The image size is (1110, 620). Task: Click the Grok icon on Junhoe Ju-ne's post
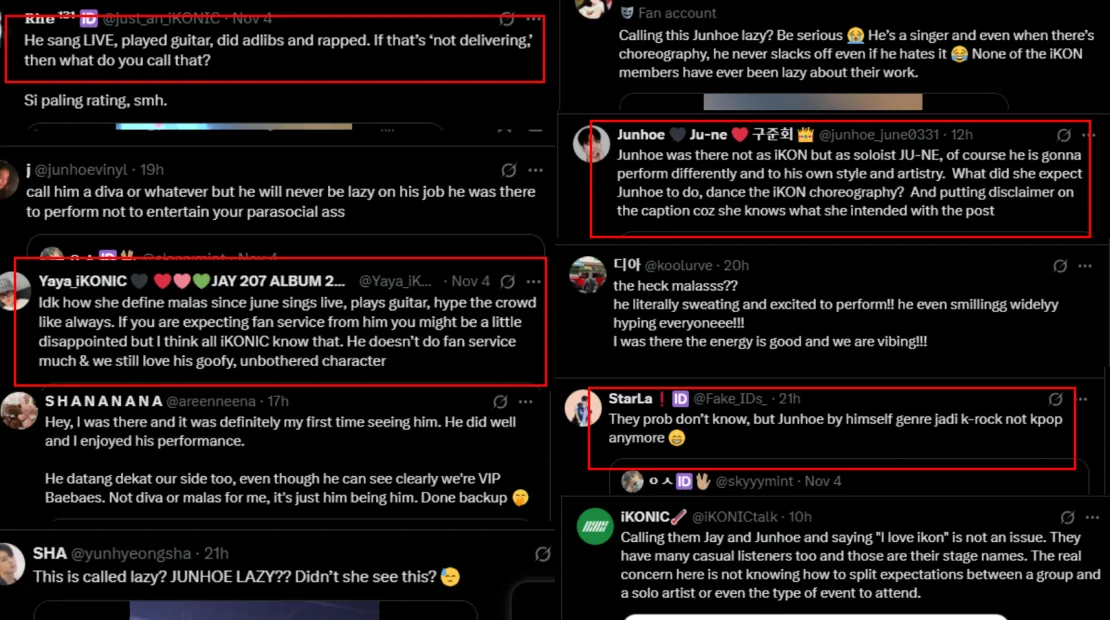(1064, 135)
